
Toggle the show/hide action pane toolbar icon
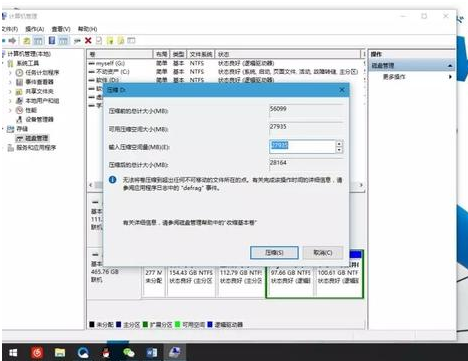[63, 41]
